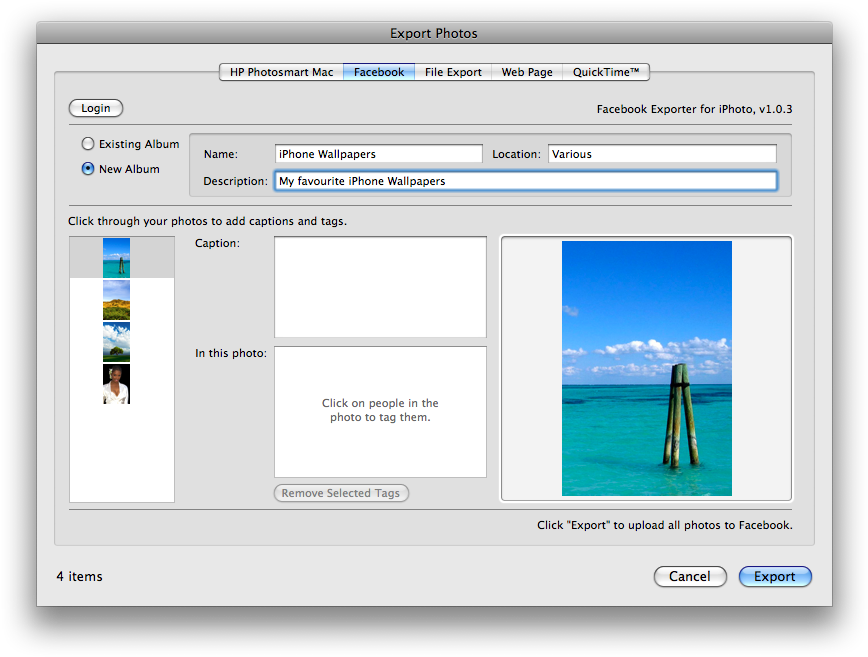
Task: Cancel the photo export
Action: coord(690,576)
